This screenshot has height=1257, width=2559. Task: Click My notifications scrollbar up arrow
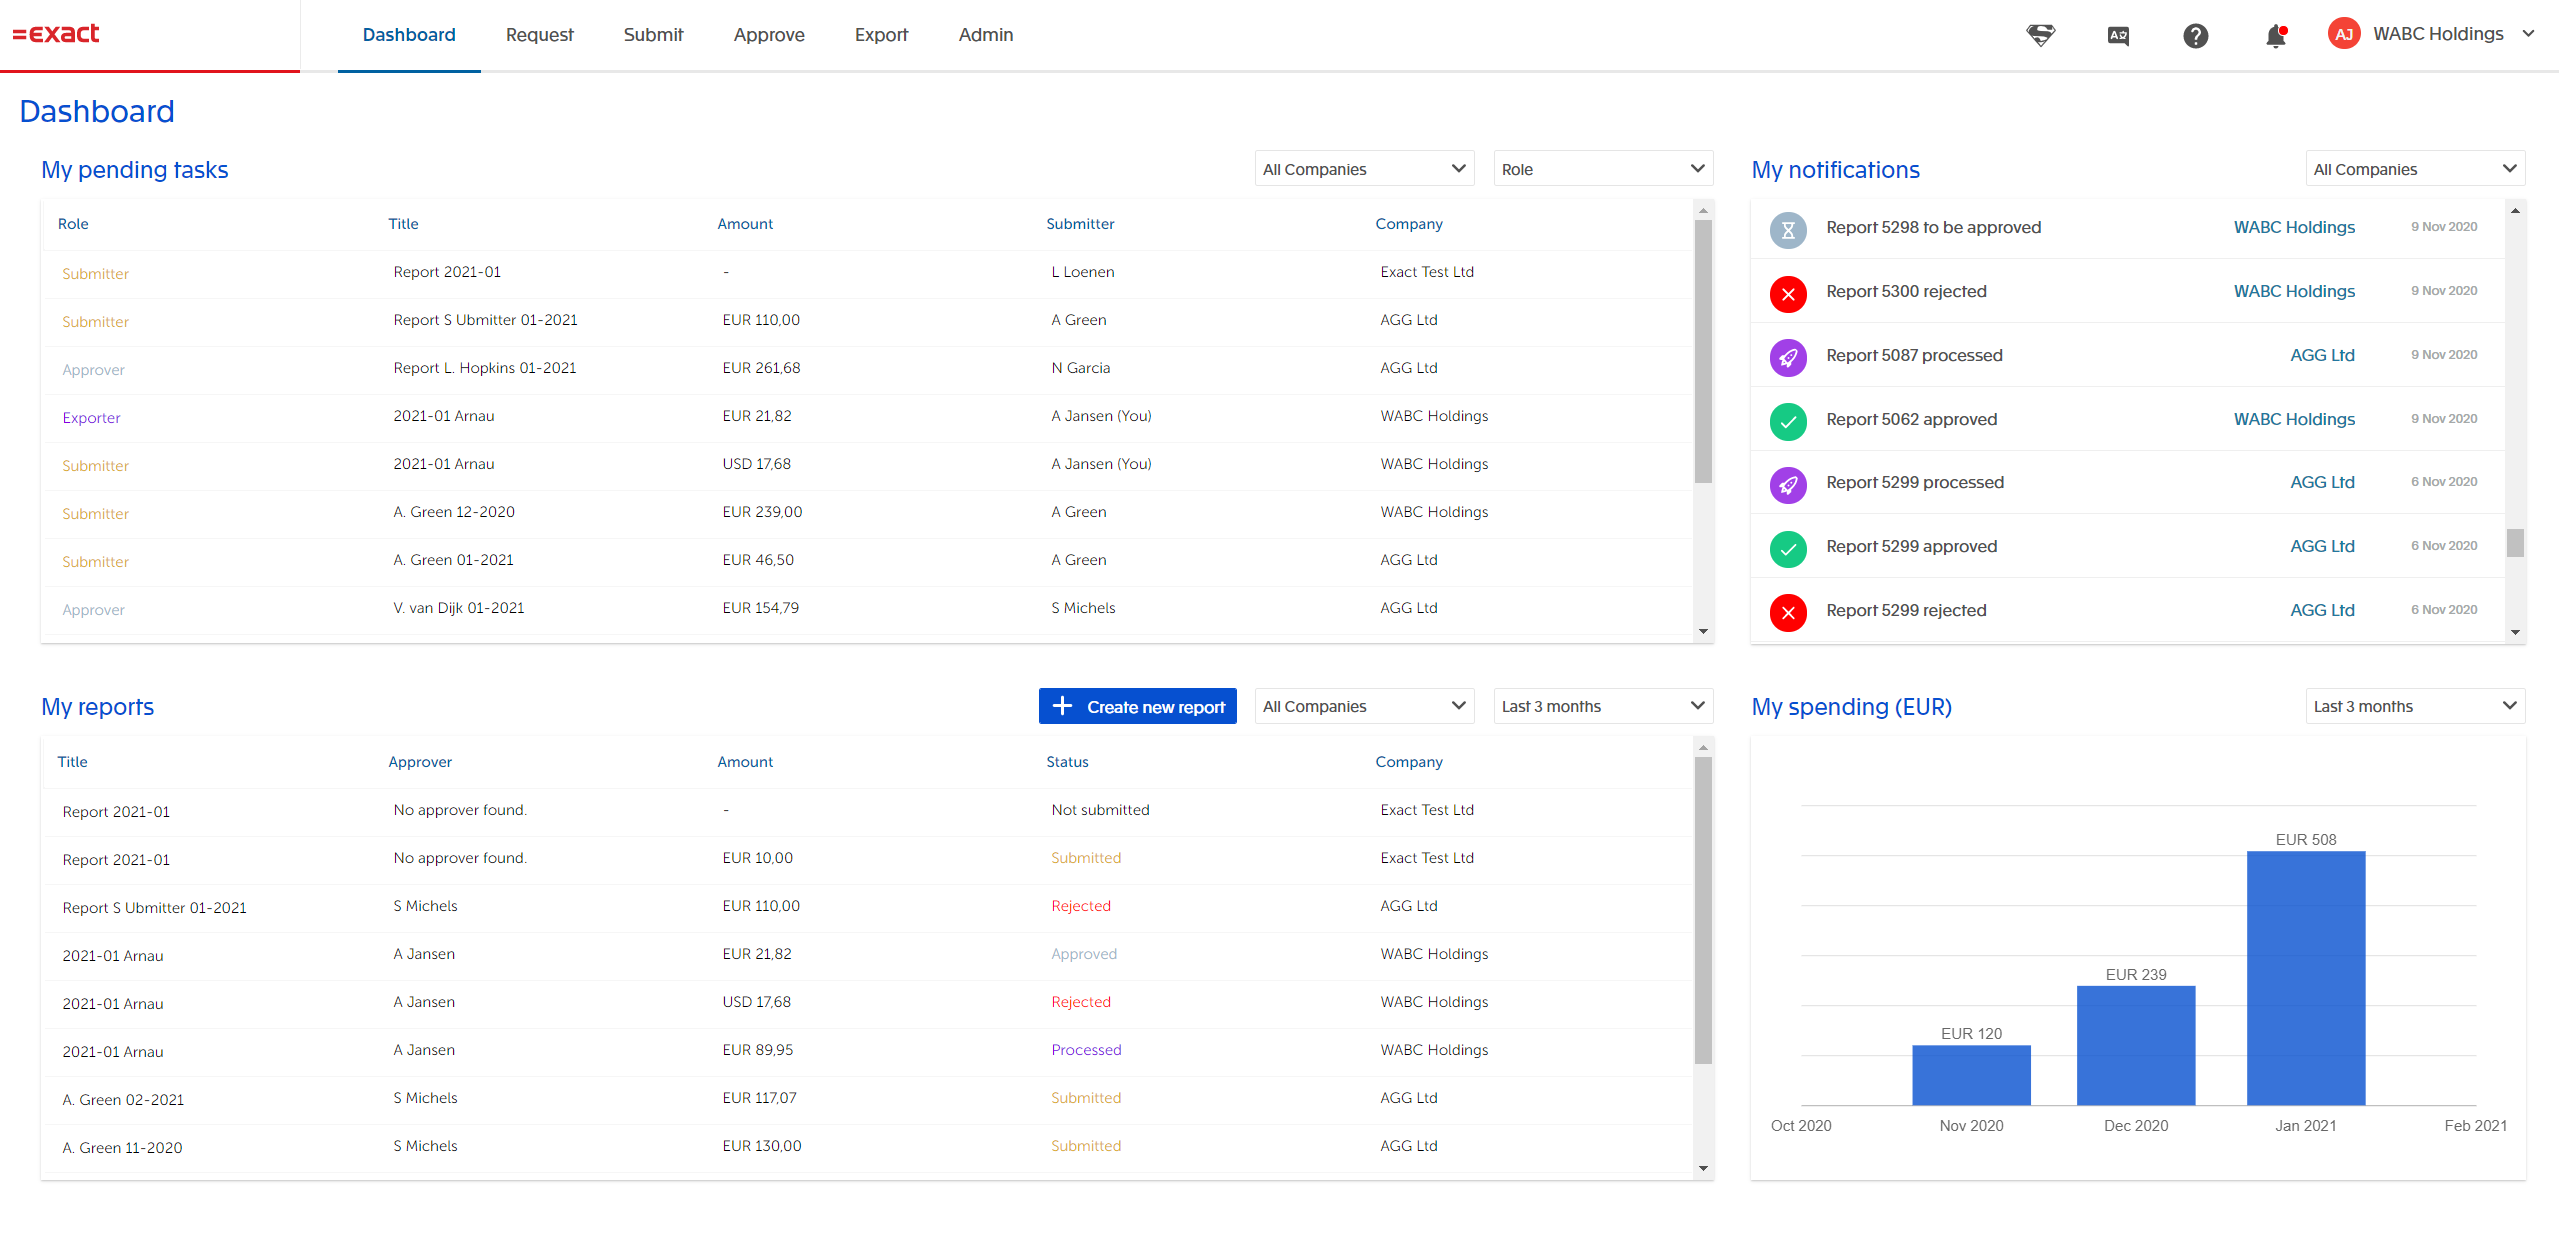click(2515, 210)
